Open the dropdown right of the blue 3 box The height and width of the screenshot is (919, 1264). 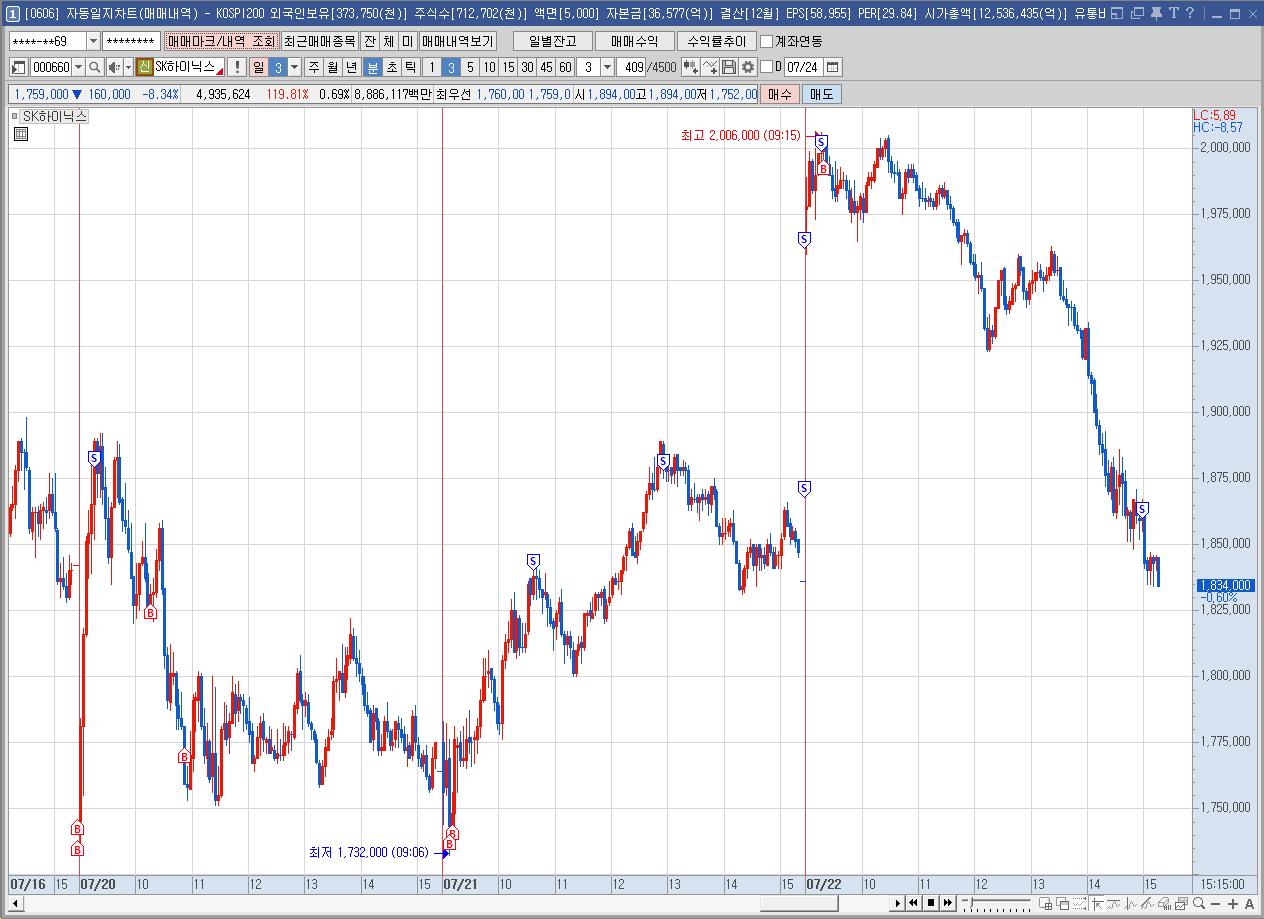[x=294, y=67]
